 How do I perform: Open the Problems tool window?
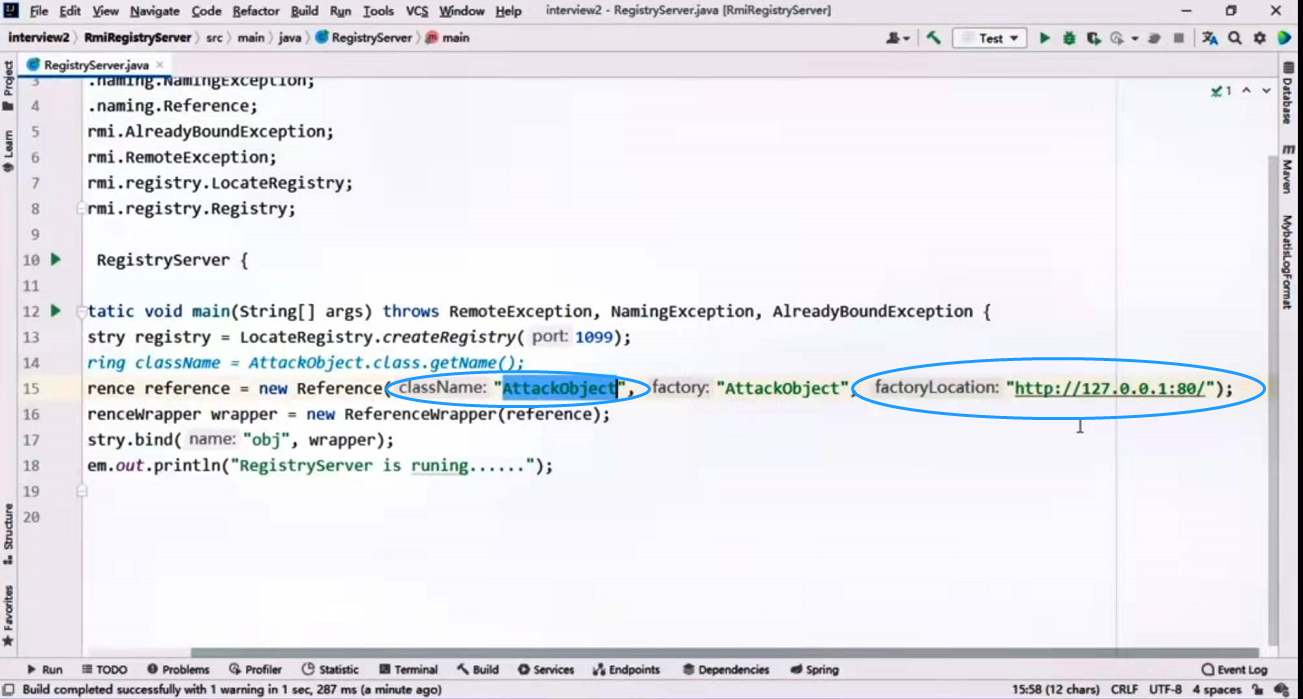tap(178, 670)
